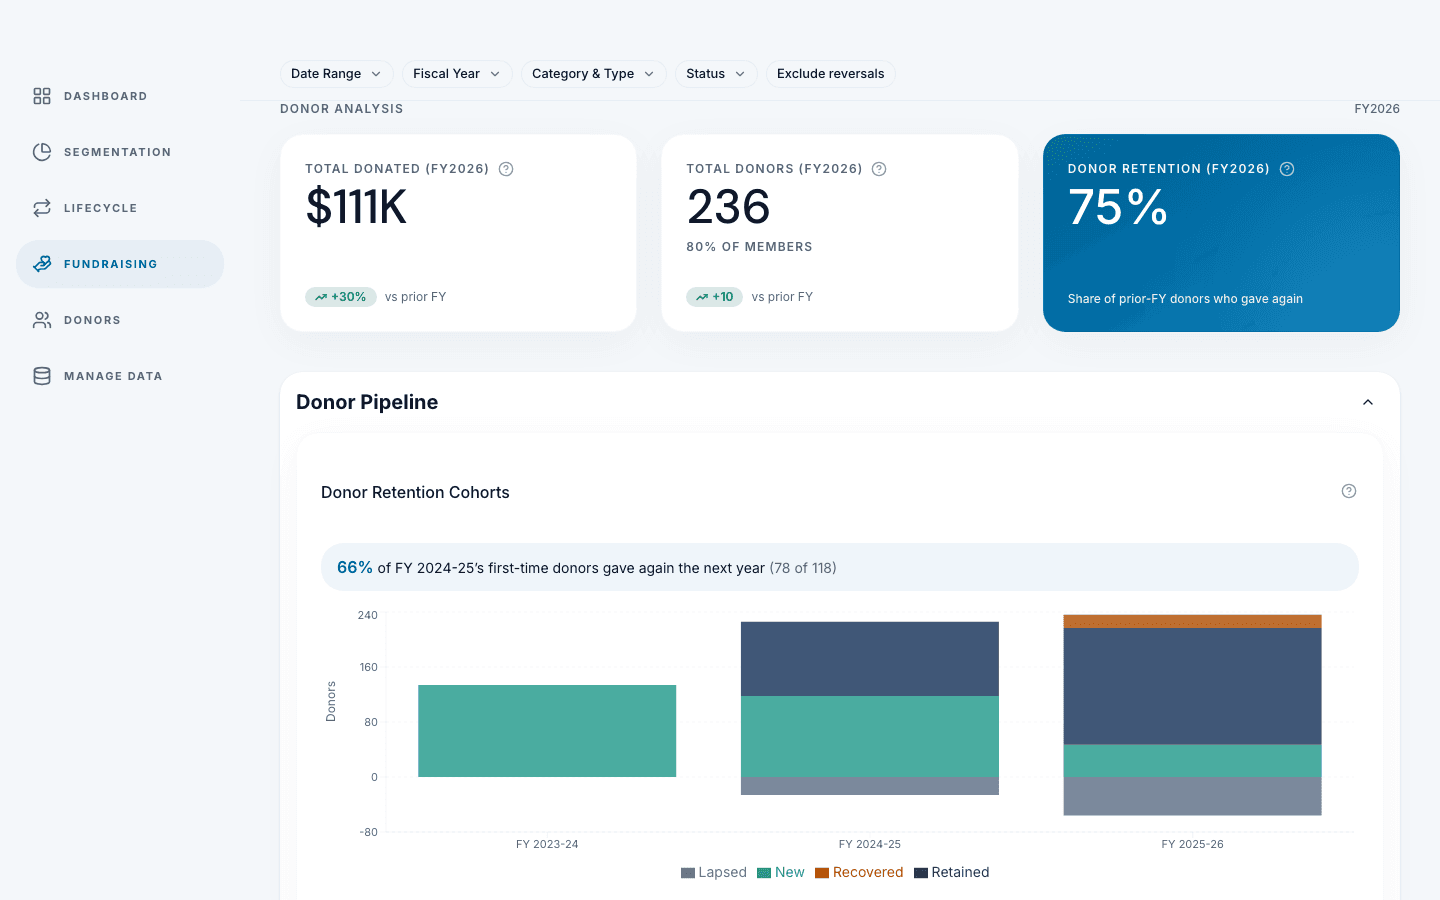Image resolution: width=1440 pixels, height=900 pixels.
Task: Toggle the Retained legend series
Action: pos(952,872)
